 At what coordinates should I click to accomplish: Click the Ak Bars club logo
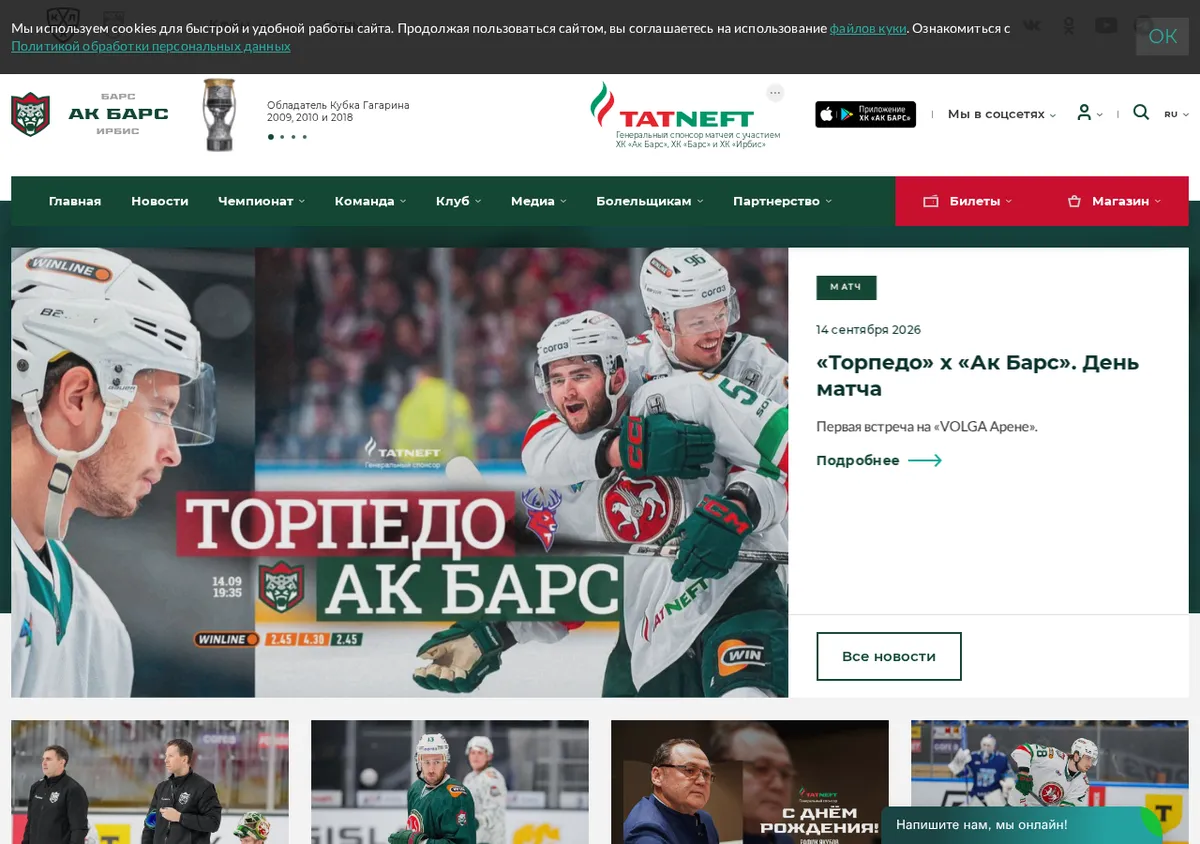pos(90,114)
